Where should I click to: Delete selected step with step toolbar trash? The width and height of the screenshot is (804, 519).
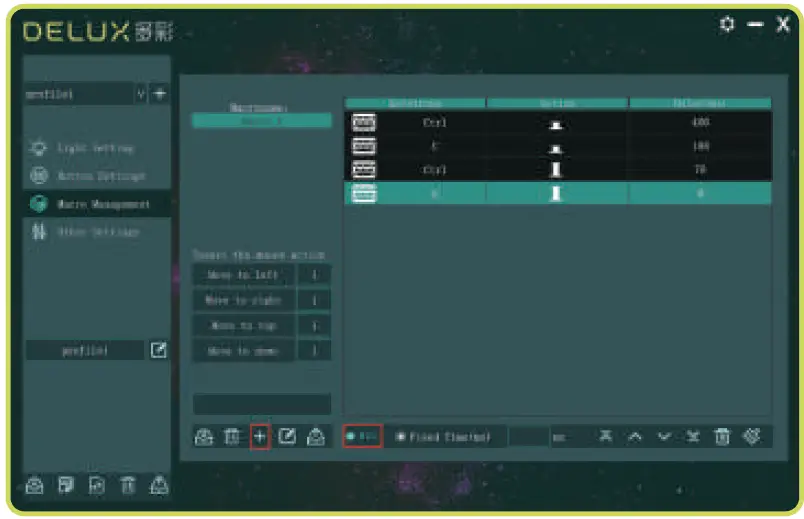[x=722, y=436]
